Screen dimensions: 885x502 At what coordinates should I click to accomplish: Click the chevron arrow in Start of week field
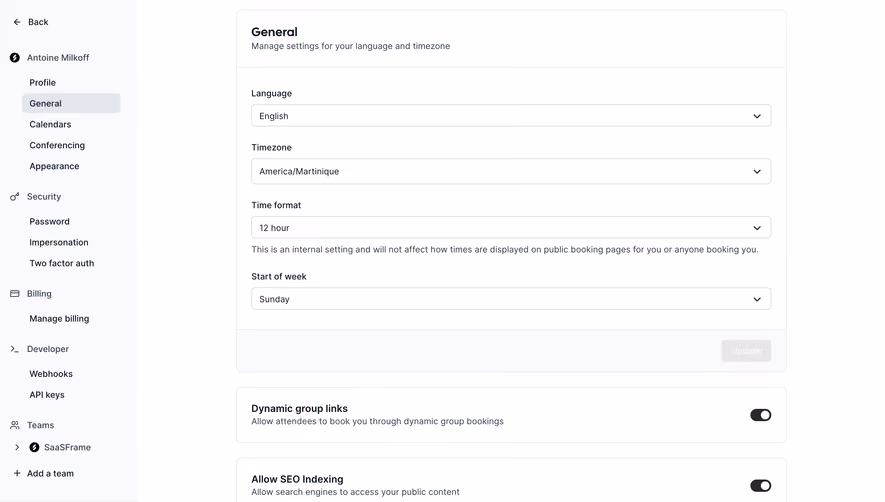(x=757, y=299)
